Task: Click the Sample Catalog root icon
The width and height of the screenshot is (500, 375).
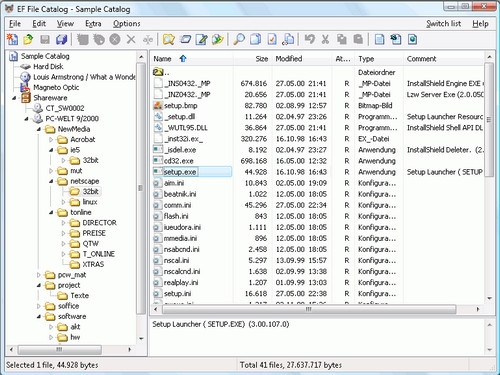Action: click(x=13, y=56)
